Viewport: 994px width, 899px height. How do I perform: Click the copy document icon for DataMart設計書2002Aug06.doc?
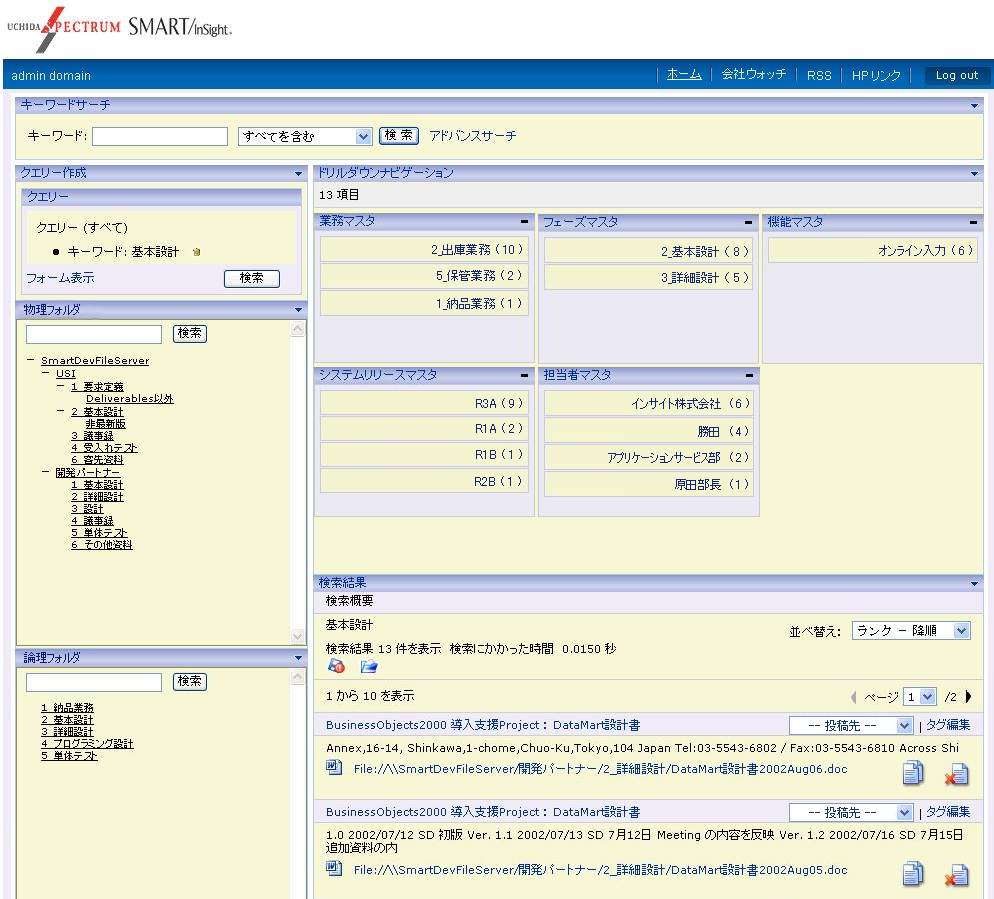pos(912,773)
